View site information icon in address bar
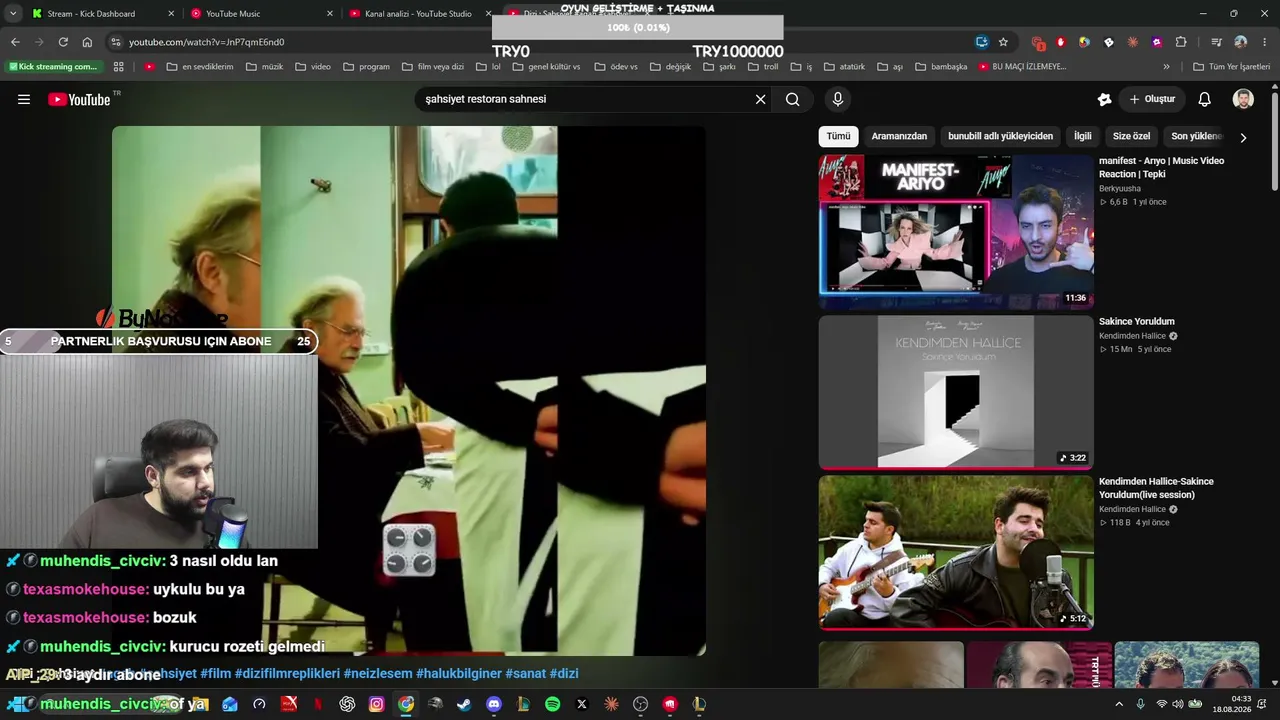Image resolution: width=1280 pixels, height=720 pixels. tap(116, 42)
